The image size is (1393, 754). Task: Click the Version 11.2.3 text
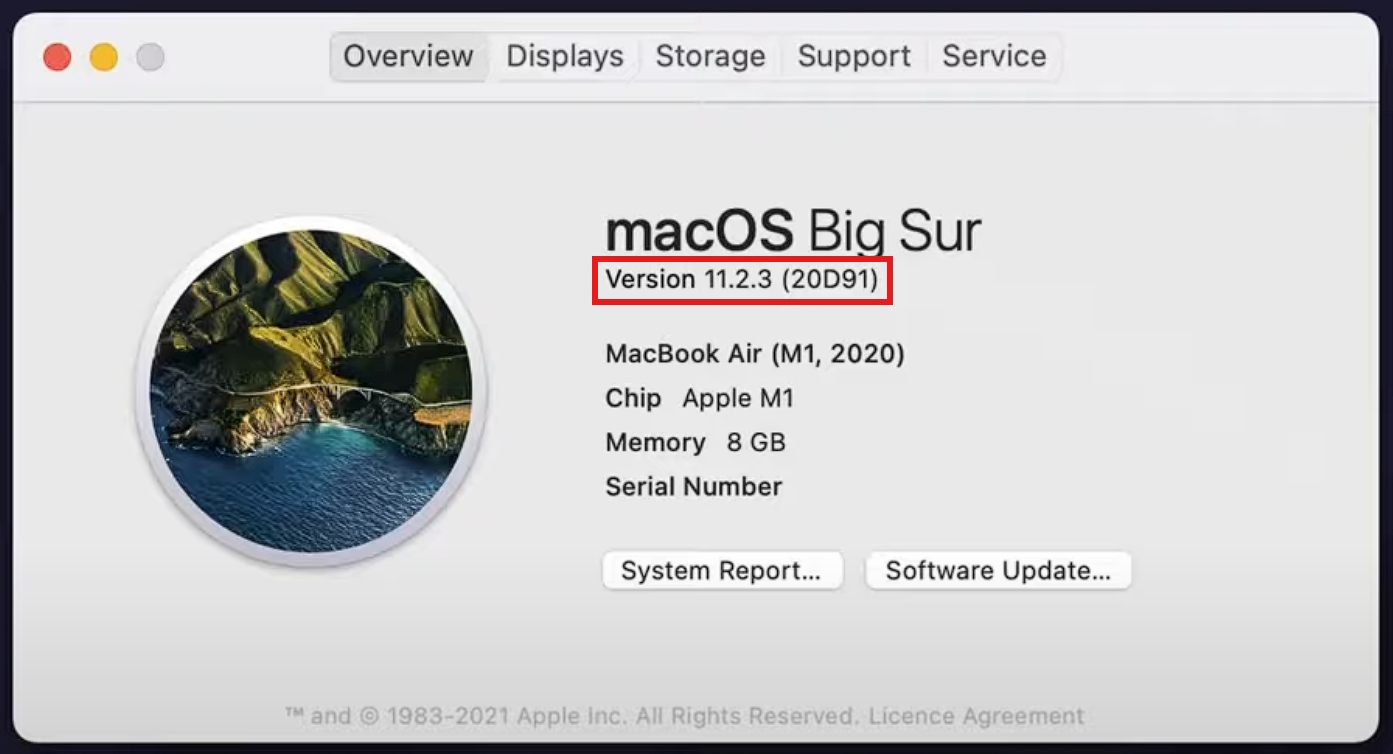[689, 279]
